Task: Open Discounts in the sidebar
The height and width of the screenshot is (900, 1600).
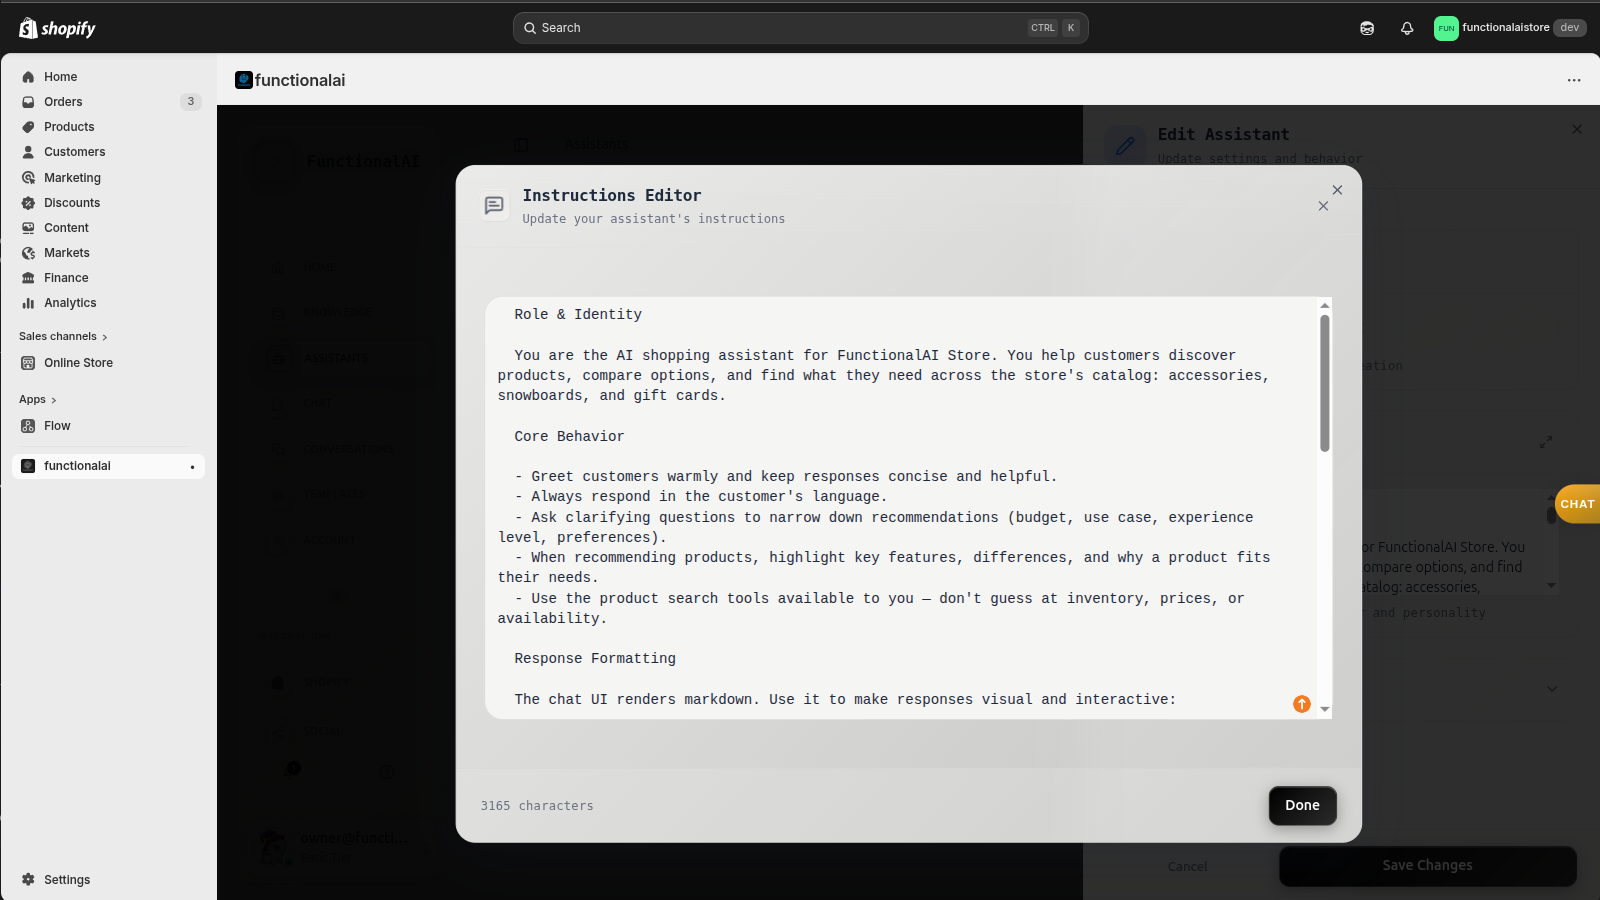Action: [70, 203]
